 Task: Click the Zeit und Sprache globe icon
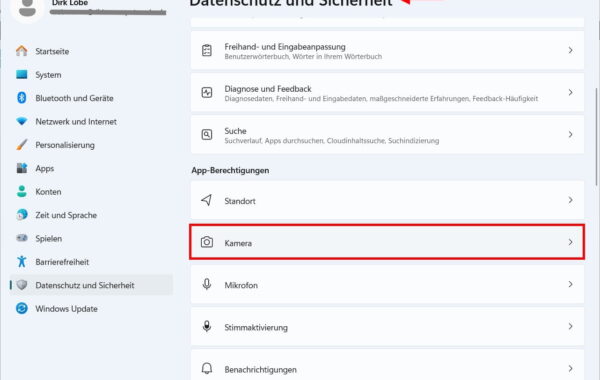point(22,215)
